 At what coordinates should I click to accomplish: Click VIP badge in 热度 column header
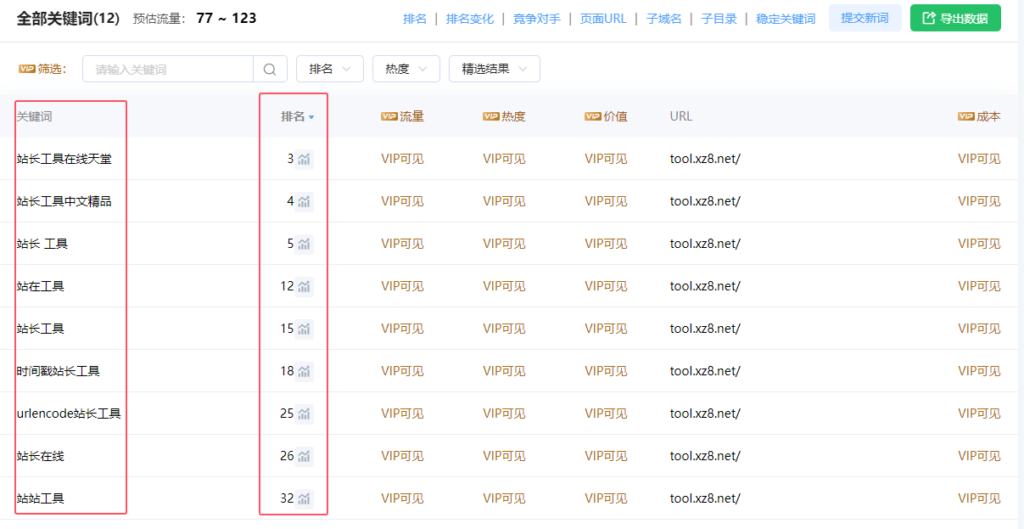(x=491, y=116)
